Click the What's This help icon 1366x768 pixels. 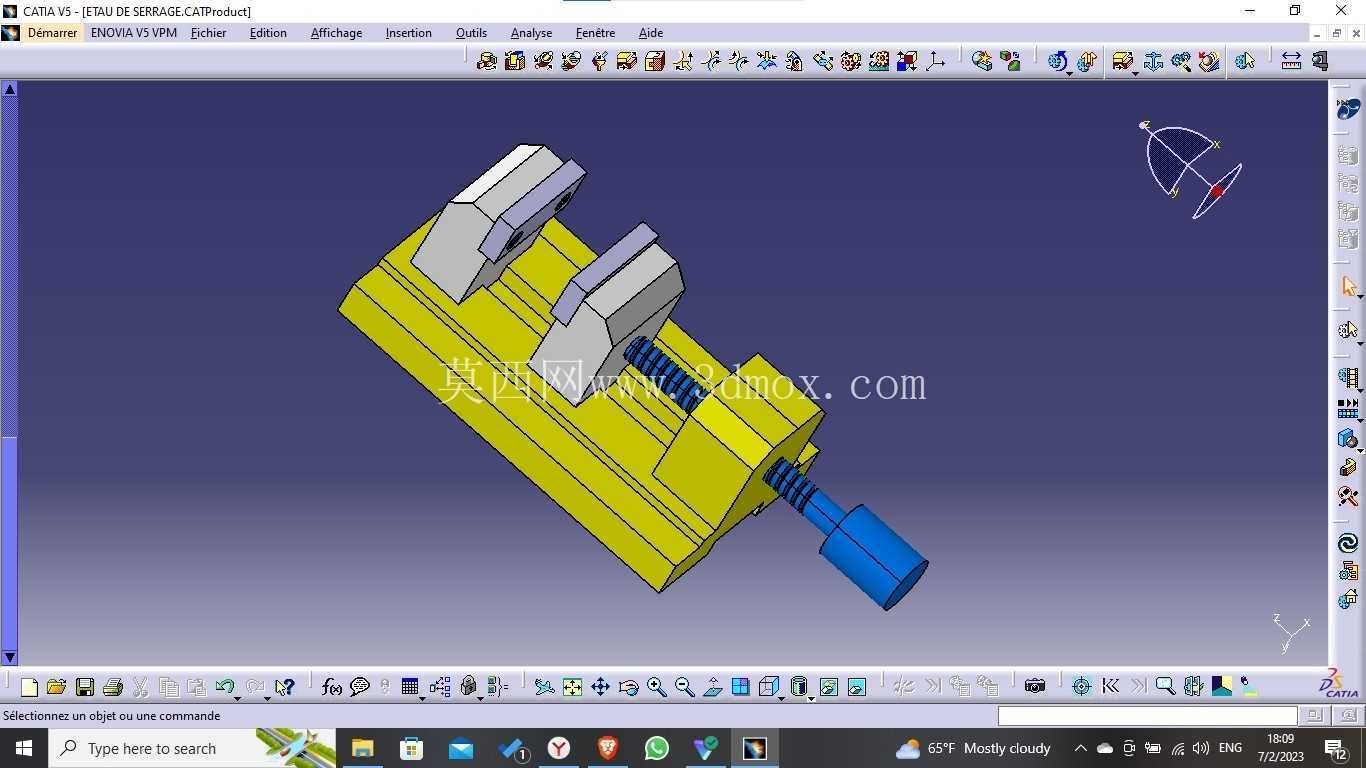pyautogui.click(x=285, y=687)
